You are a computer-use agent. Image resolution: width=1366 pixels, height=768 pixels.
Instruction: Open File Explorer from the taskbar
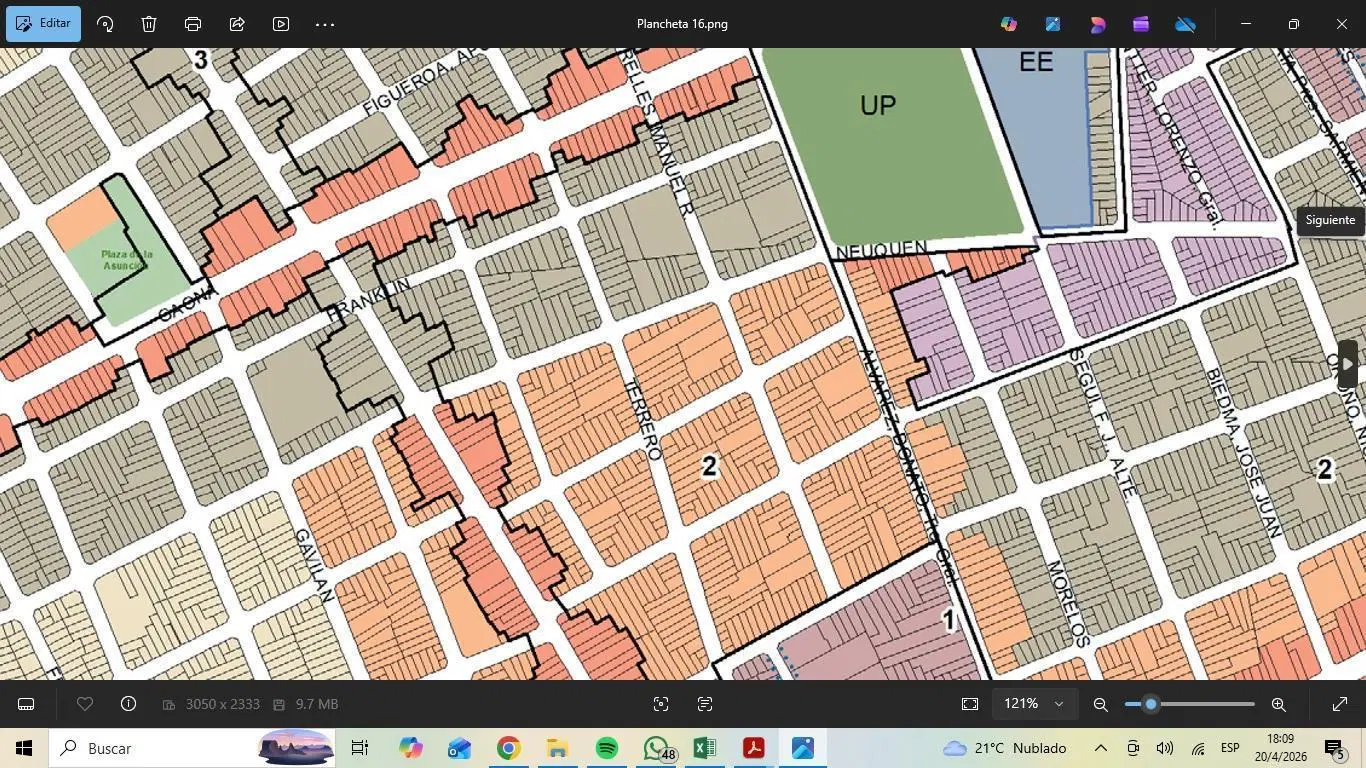coord(557,748)
